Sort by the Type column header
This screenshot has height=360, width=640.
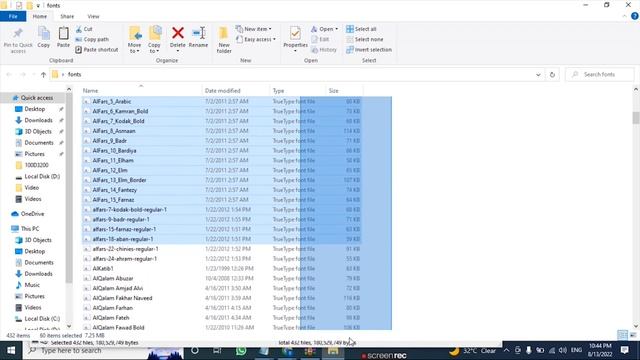[x=298, y=91]
